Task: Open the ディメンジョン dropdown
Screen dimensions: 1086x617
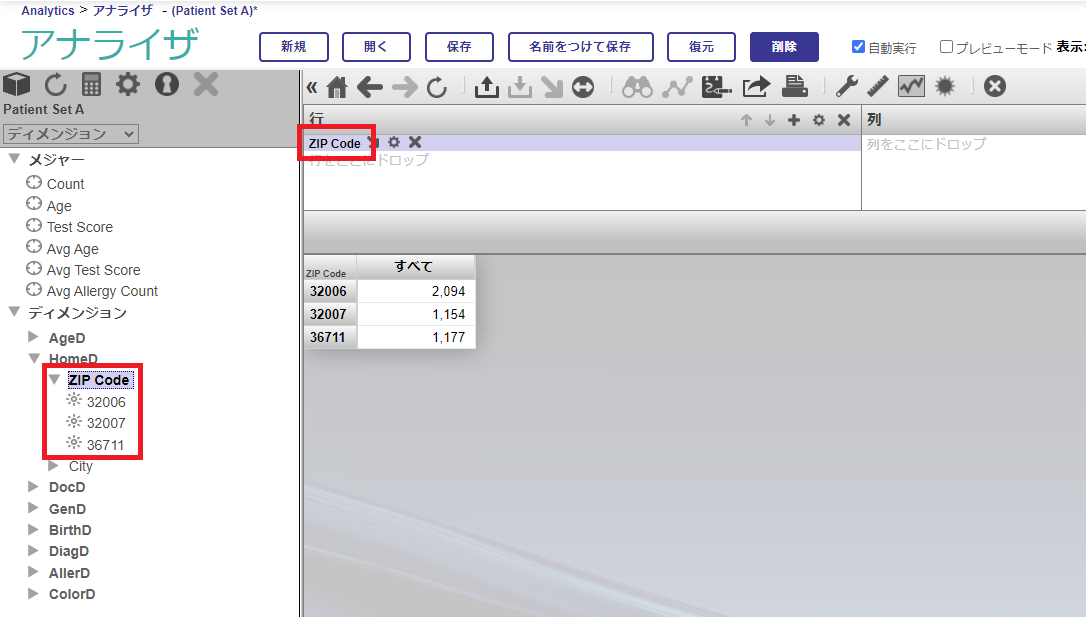Action: coord(71,134)
